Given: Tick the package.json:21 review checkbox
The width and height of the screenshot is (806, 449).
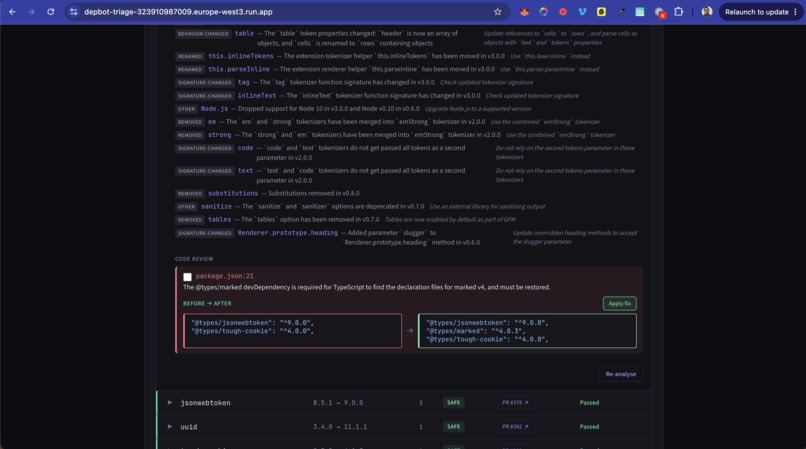Looking at the screenshot, I should pos(187,277).
